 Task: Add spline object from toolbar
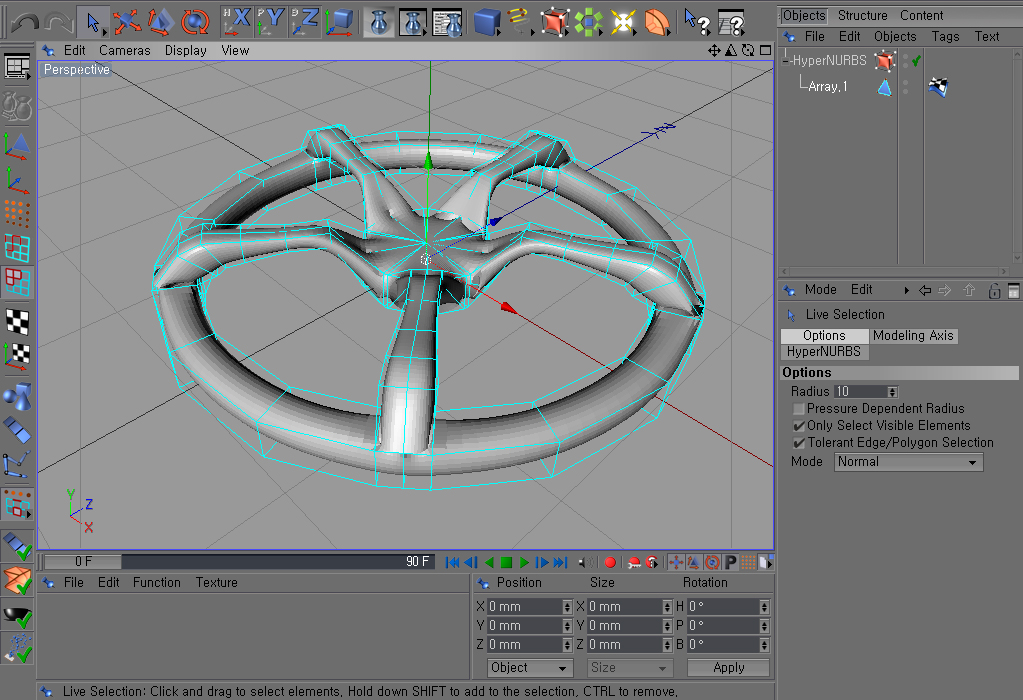click(x=520, y=22)
